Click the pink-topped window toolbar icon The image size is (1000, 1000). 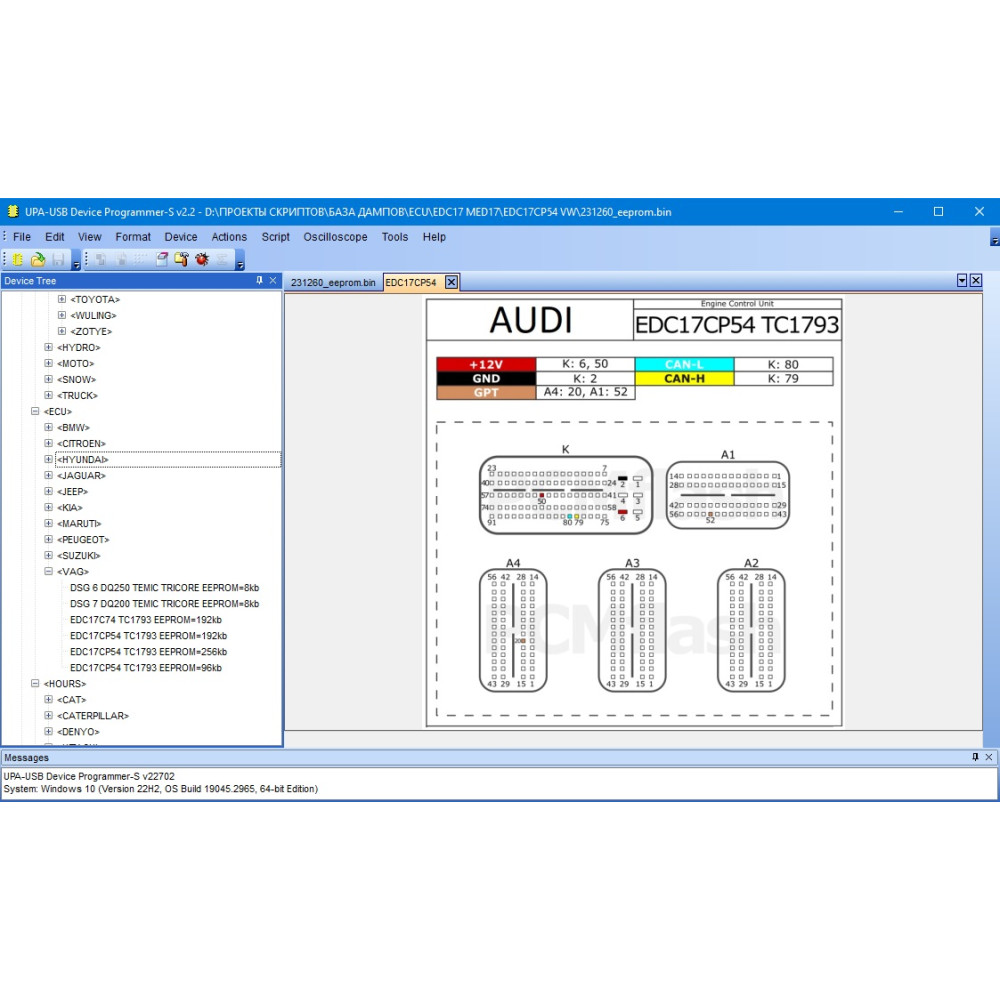tap(162, 260)
